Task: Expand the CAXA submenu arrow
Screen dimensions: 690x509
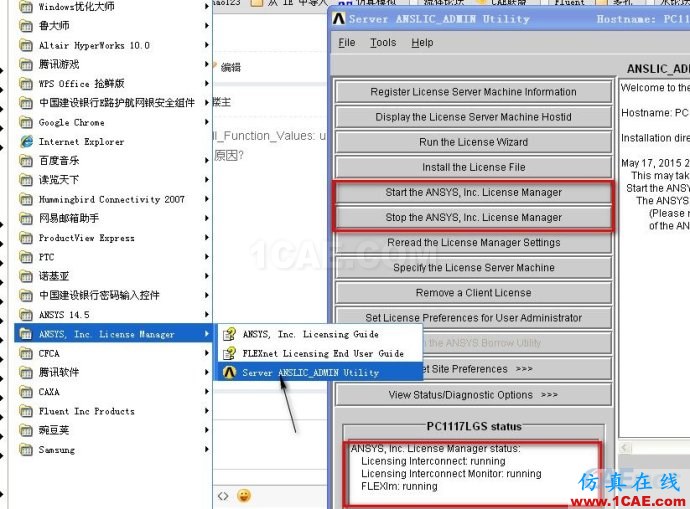Action: [x=206, y=392]
